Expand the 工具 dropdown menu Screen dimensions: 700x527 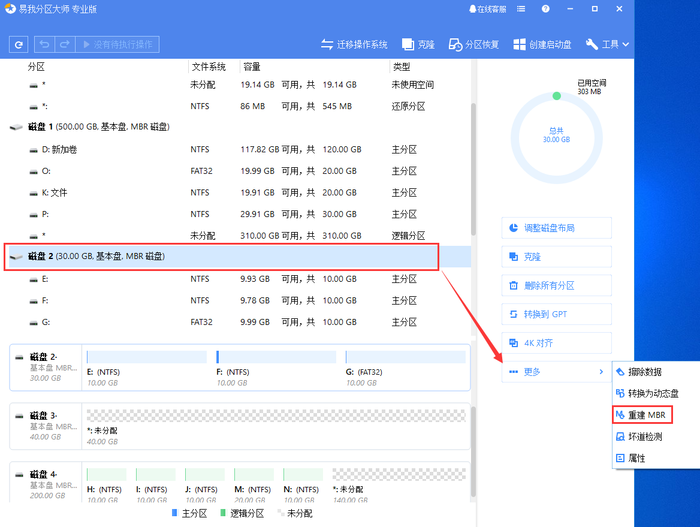point(608,45)
